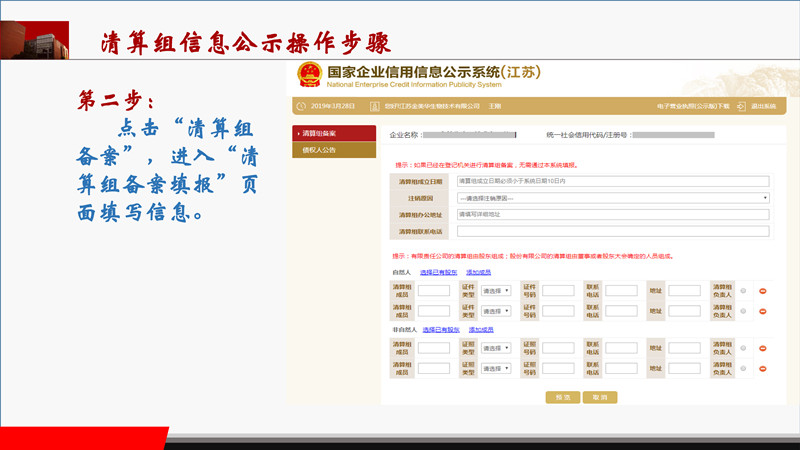The width and height of the screenshot is (800, 450).
Task: Remove the second natural person member row
Action: click(x=763, y=311)
